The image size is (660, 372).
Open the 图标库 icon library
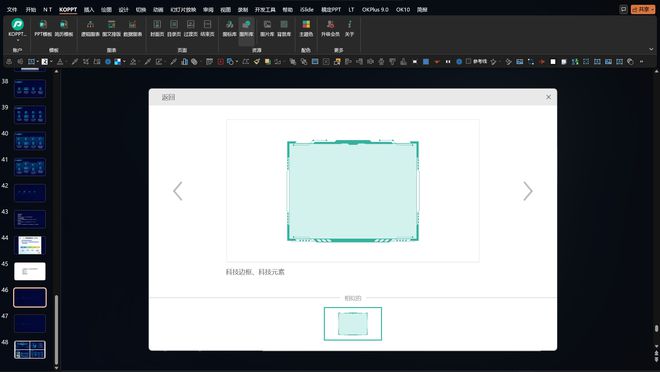229,28
